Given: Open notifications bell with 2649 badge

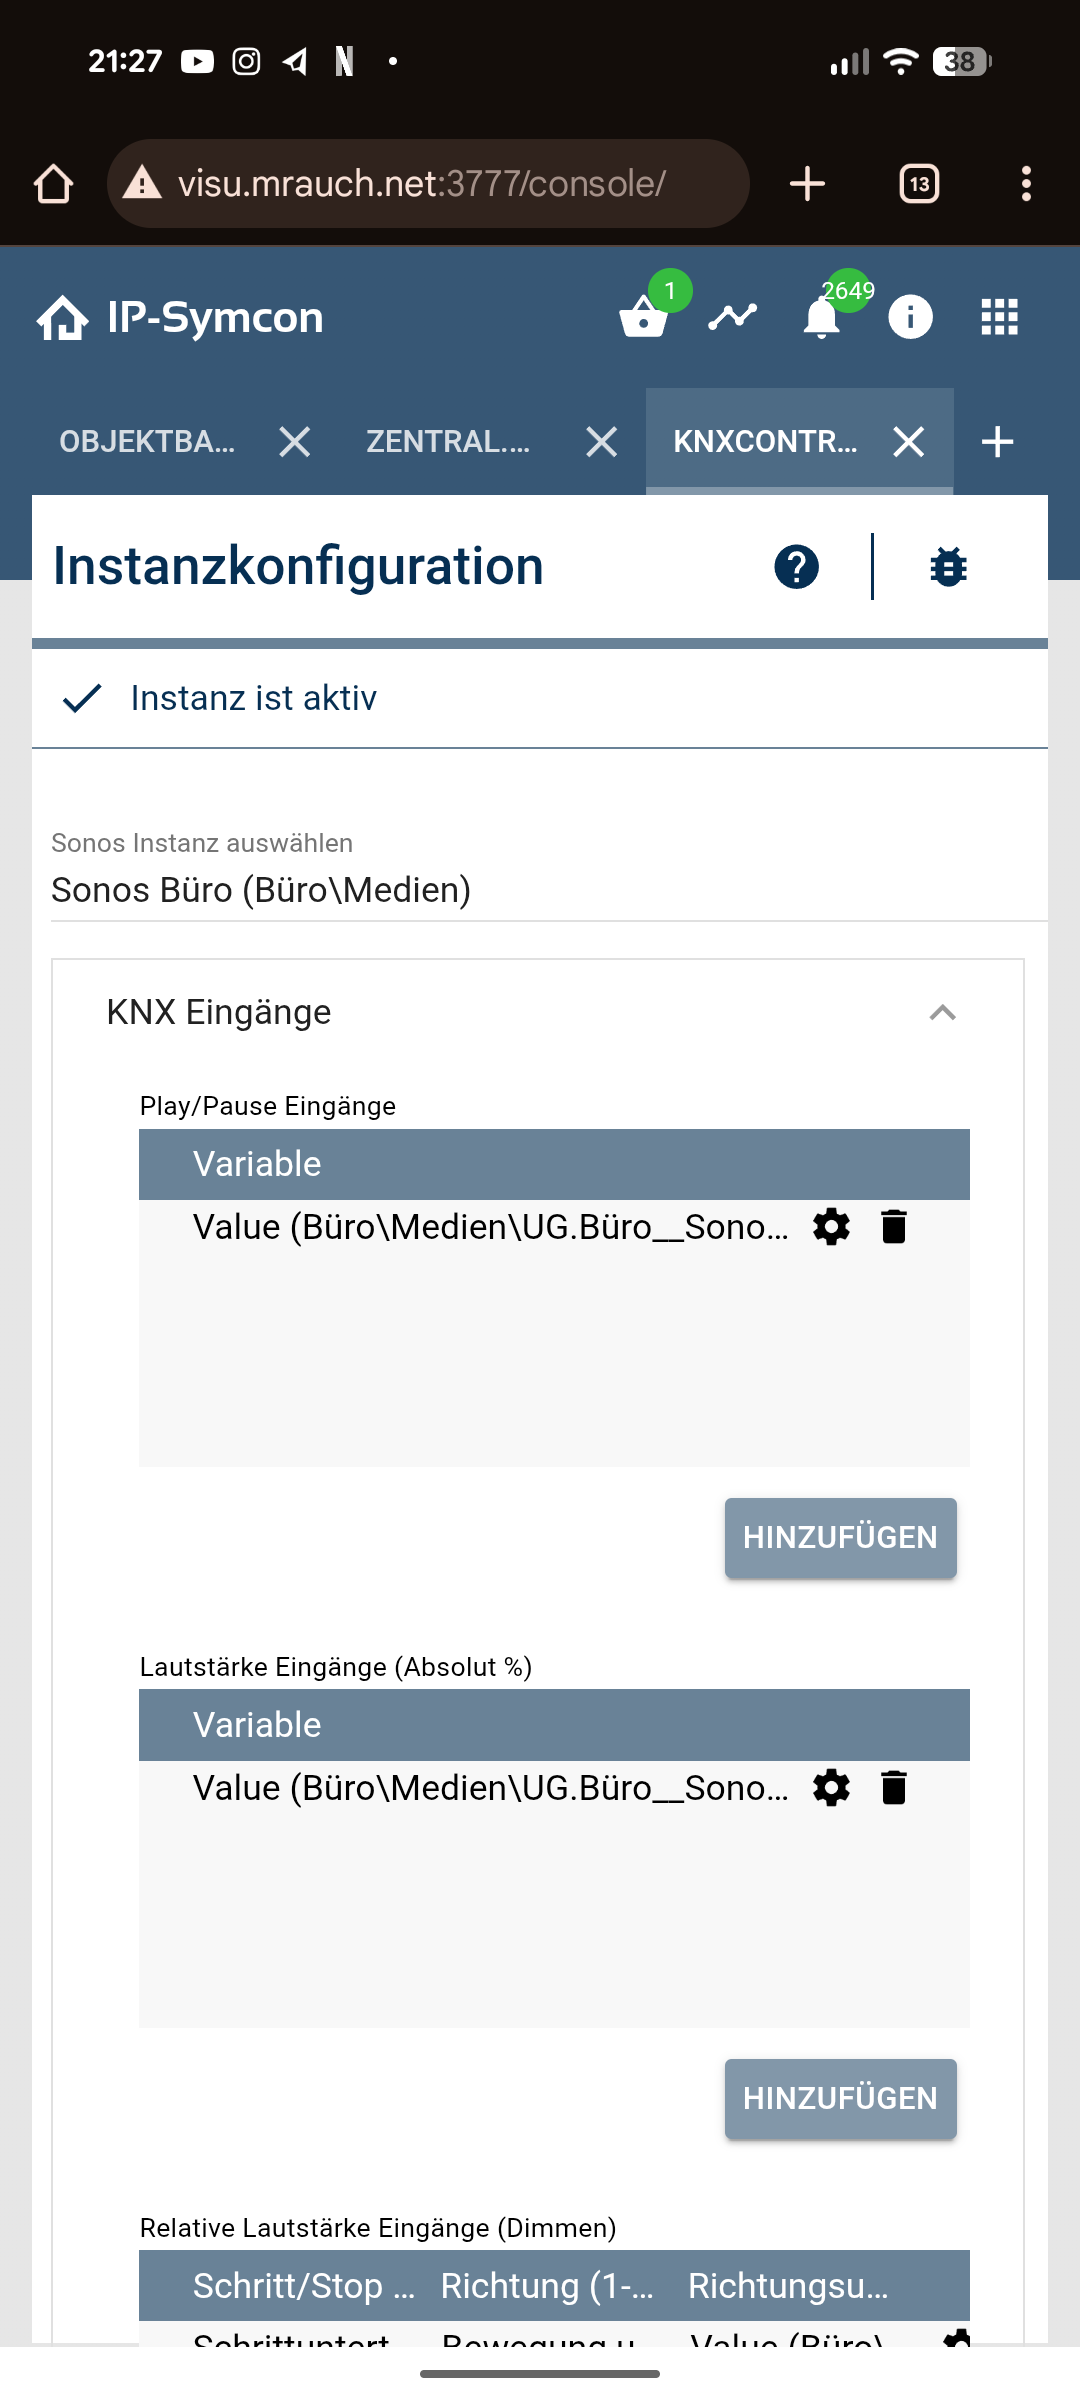Looking at the screenshot, I should click(822, 318).
